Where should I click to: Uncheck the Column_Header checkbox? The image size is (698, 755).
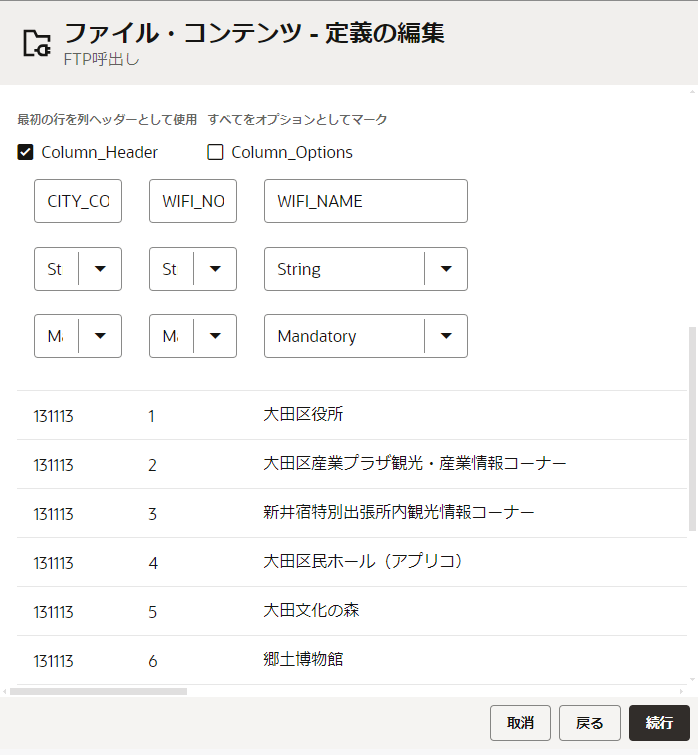[26, 153]
